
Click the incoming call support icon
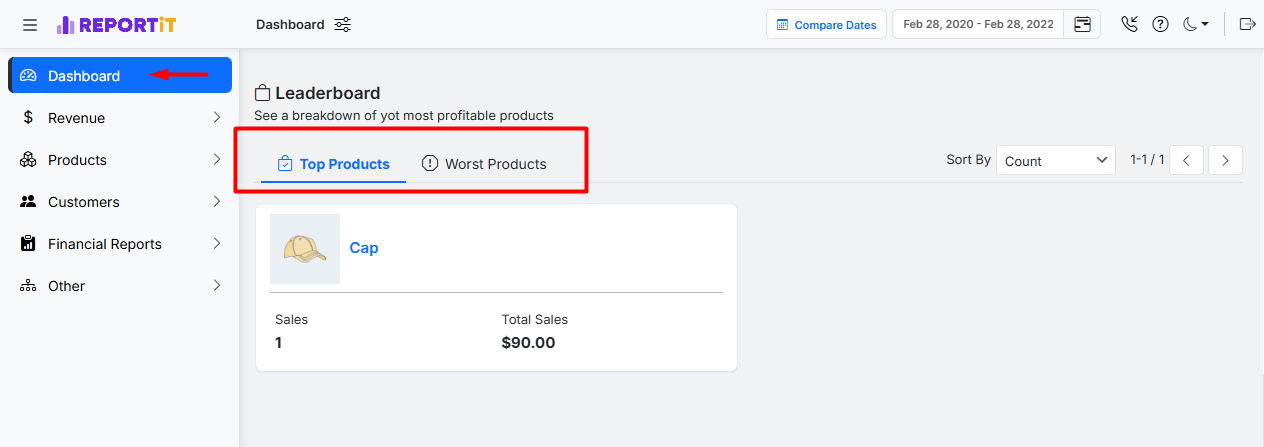pyautogui.click(x=1130, y=25)
